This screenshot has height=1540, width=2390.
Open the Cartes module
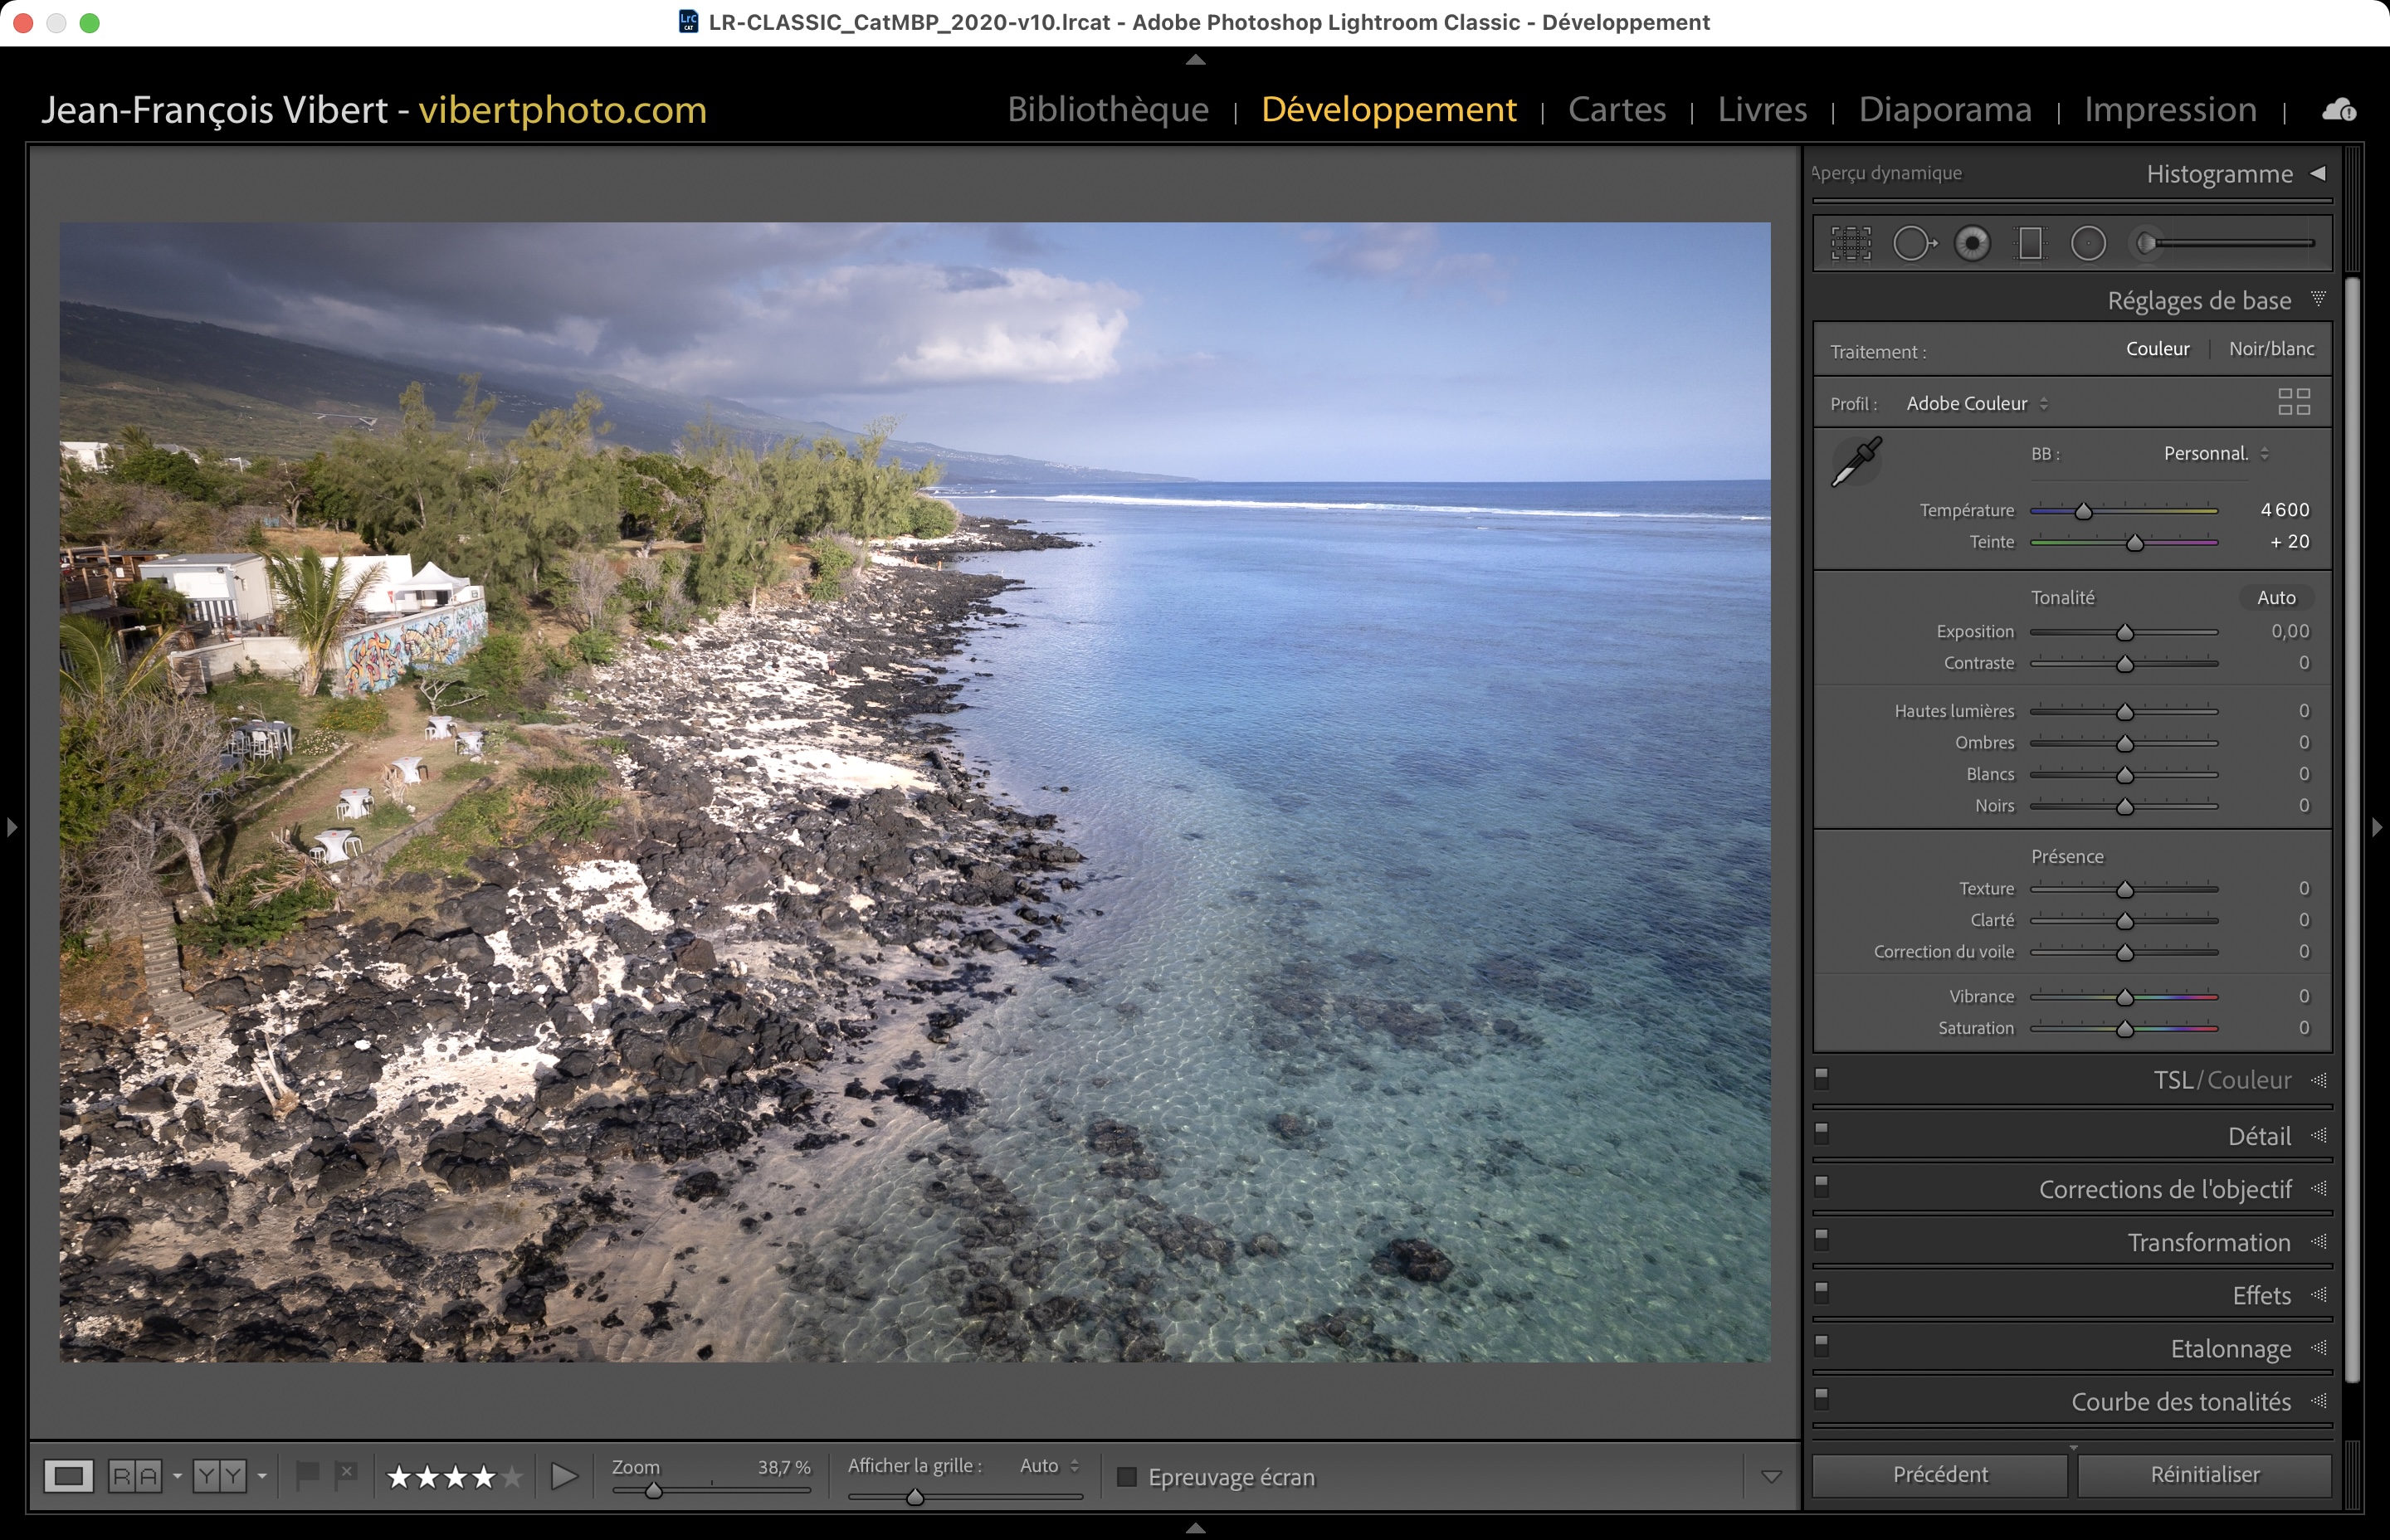click(x=1616, y=109)
